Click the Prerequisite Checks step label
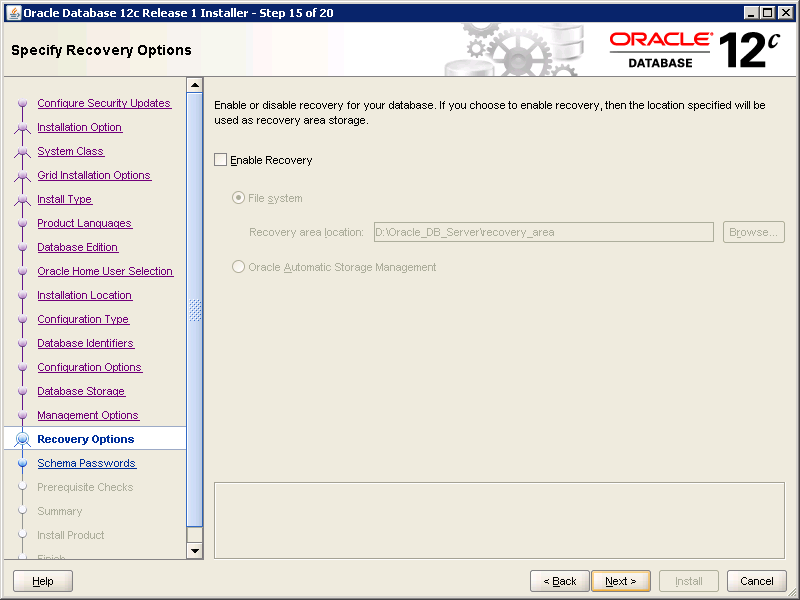 [x=85, y=487]
